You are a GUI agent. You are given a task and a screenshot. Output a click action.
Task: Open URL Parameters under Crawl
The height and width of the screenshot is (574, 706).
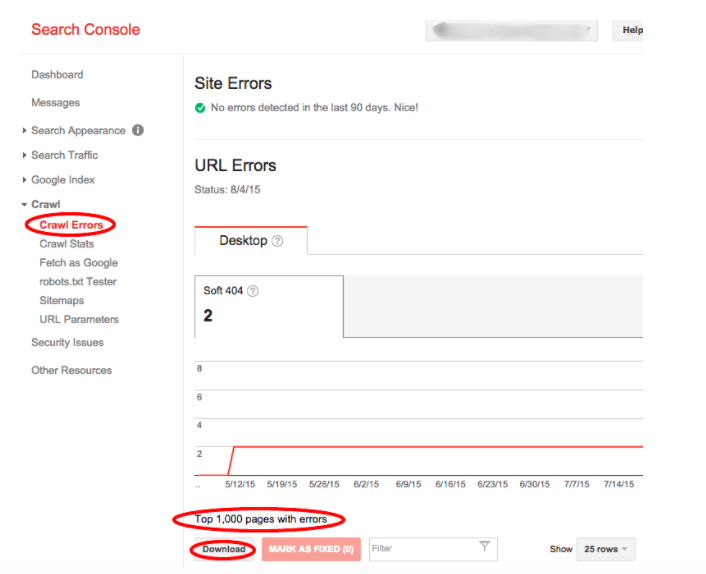pyautogui.click(x=79, y=320)
